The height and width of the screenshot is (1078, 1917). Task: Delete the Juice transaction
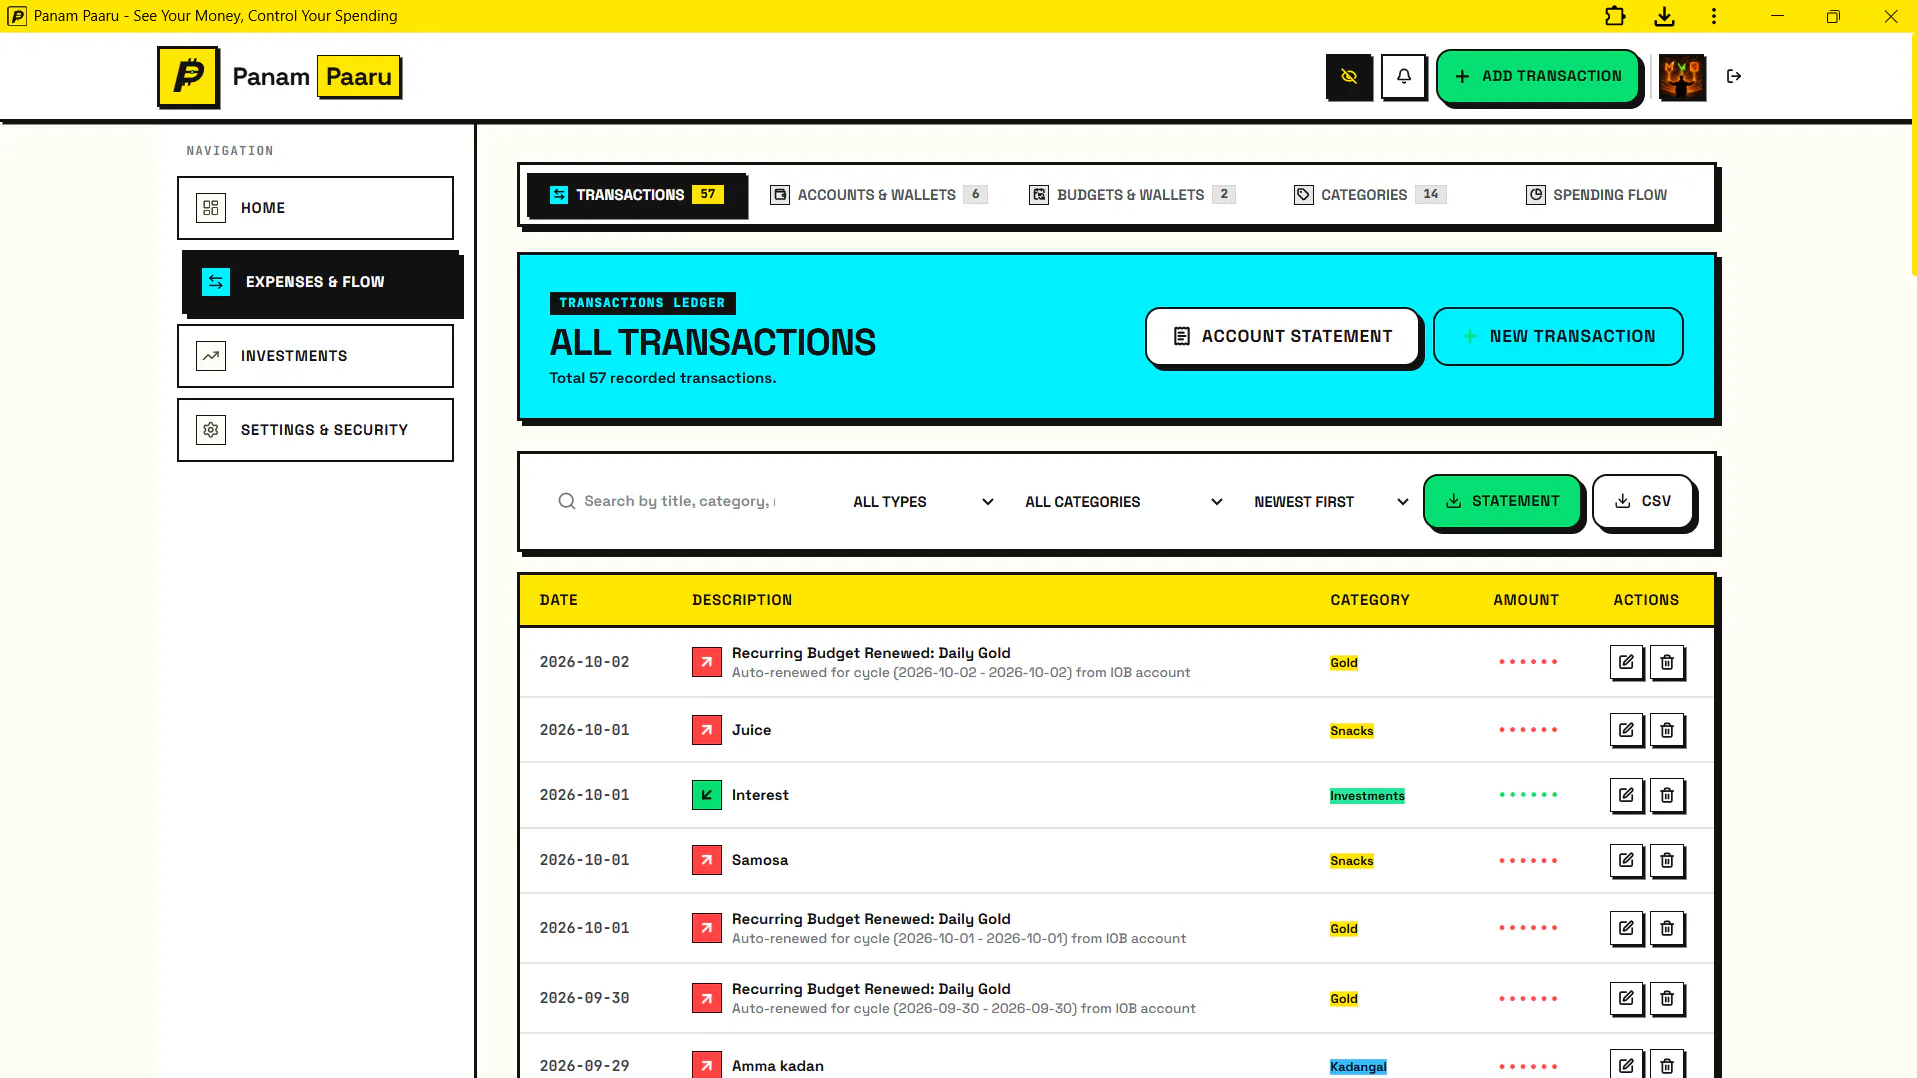pyautogui.click(x=1666, y=730)
